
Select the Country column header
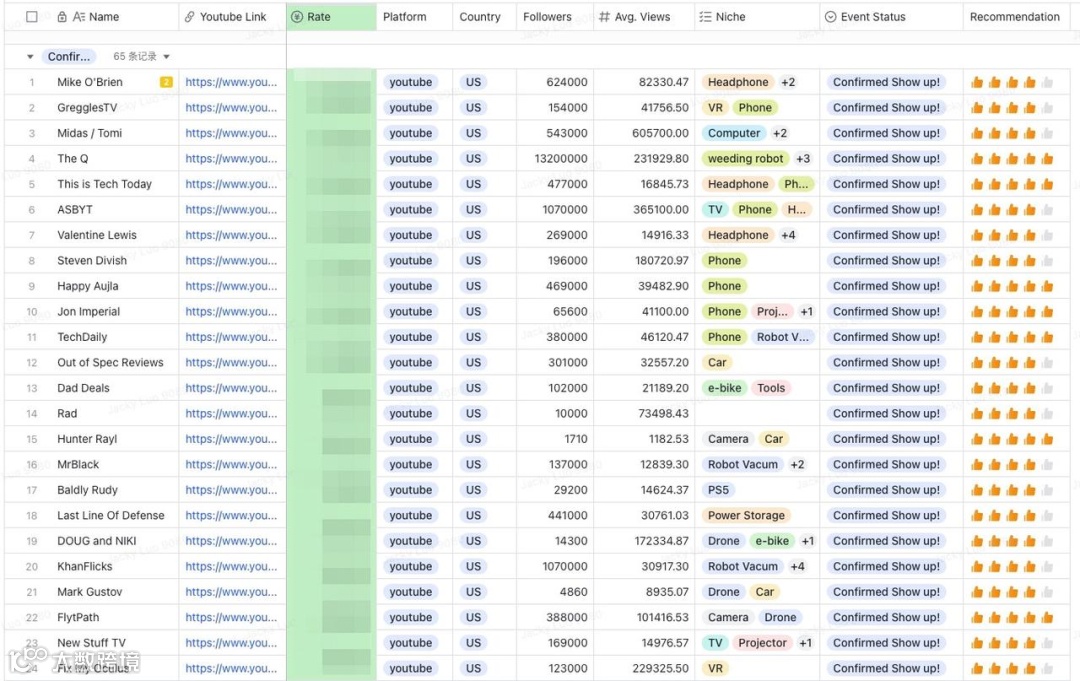tap(479, 17)
